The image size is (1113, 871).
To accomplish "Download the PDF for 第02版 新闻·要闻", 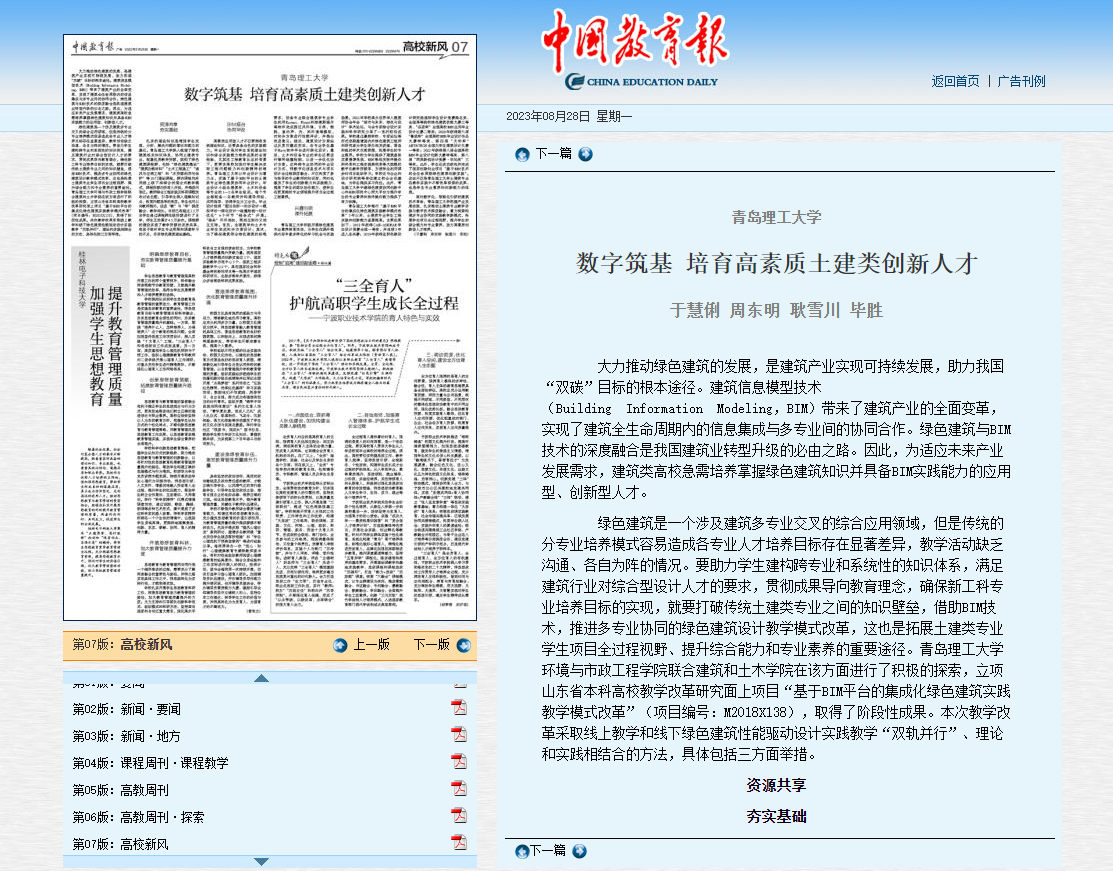I will (459, 709).
